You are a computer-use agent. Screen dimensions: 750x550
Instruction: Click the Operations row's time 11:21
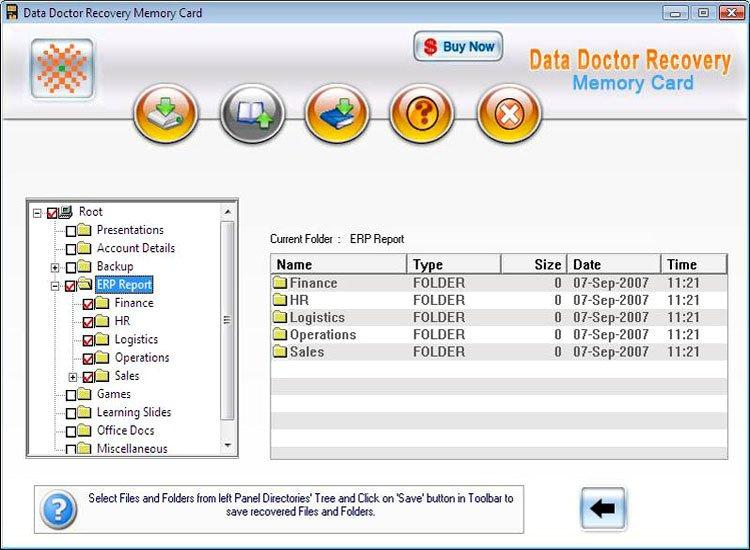pos(683,334)
